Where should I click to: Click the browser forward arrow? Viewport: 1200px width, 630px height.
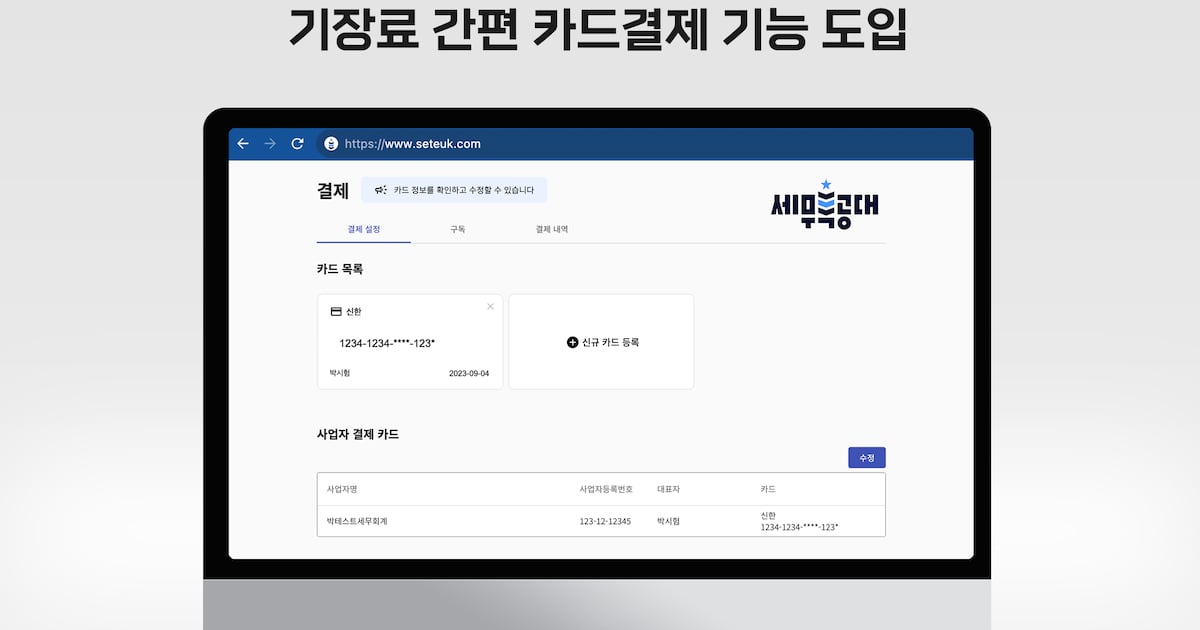269,143
